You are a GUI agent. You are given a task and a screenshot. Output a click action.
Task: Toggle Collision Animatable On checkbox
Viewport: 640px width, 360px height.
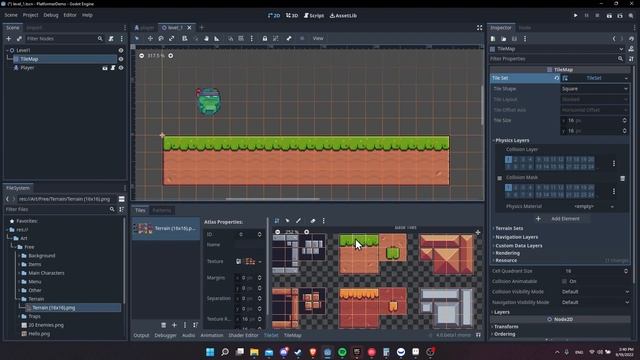pyautogui.click(x=564, y=281)
